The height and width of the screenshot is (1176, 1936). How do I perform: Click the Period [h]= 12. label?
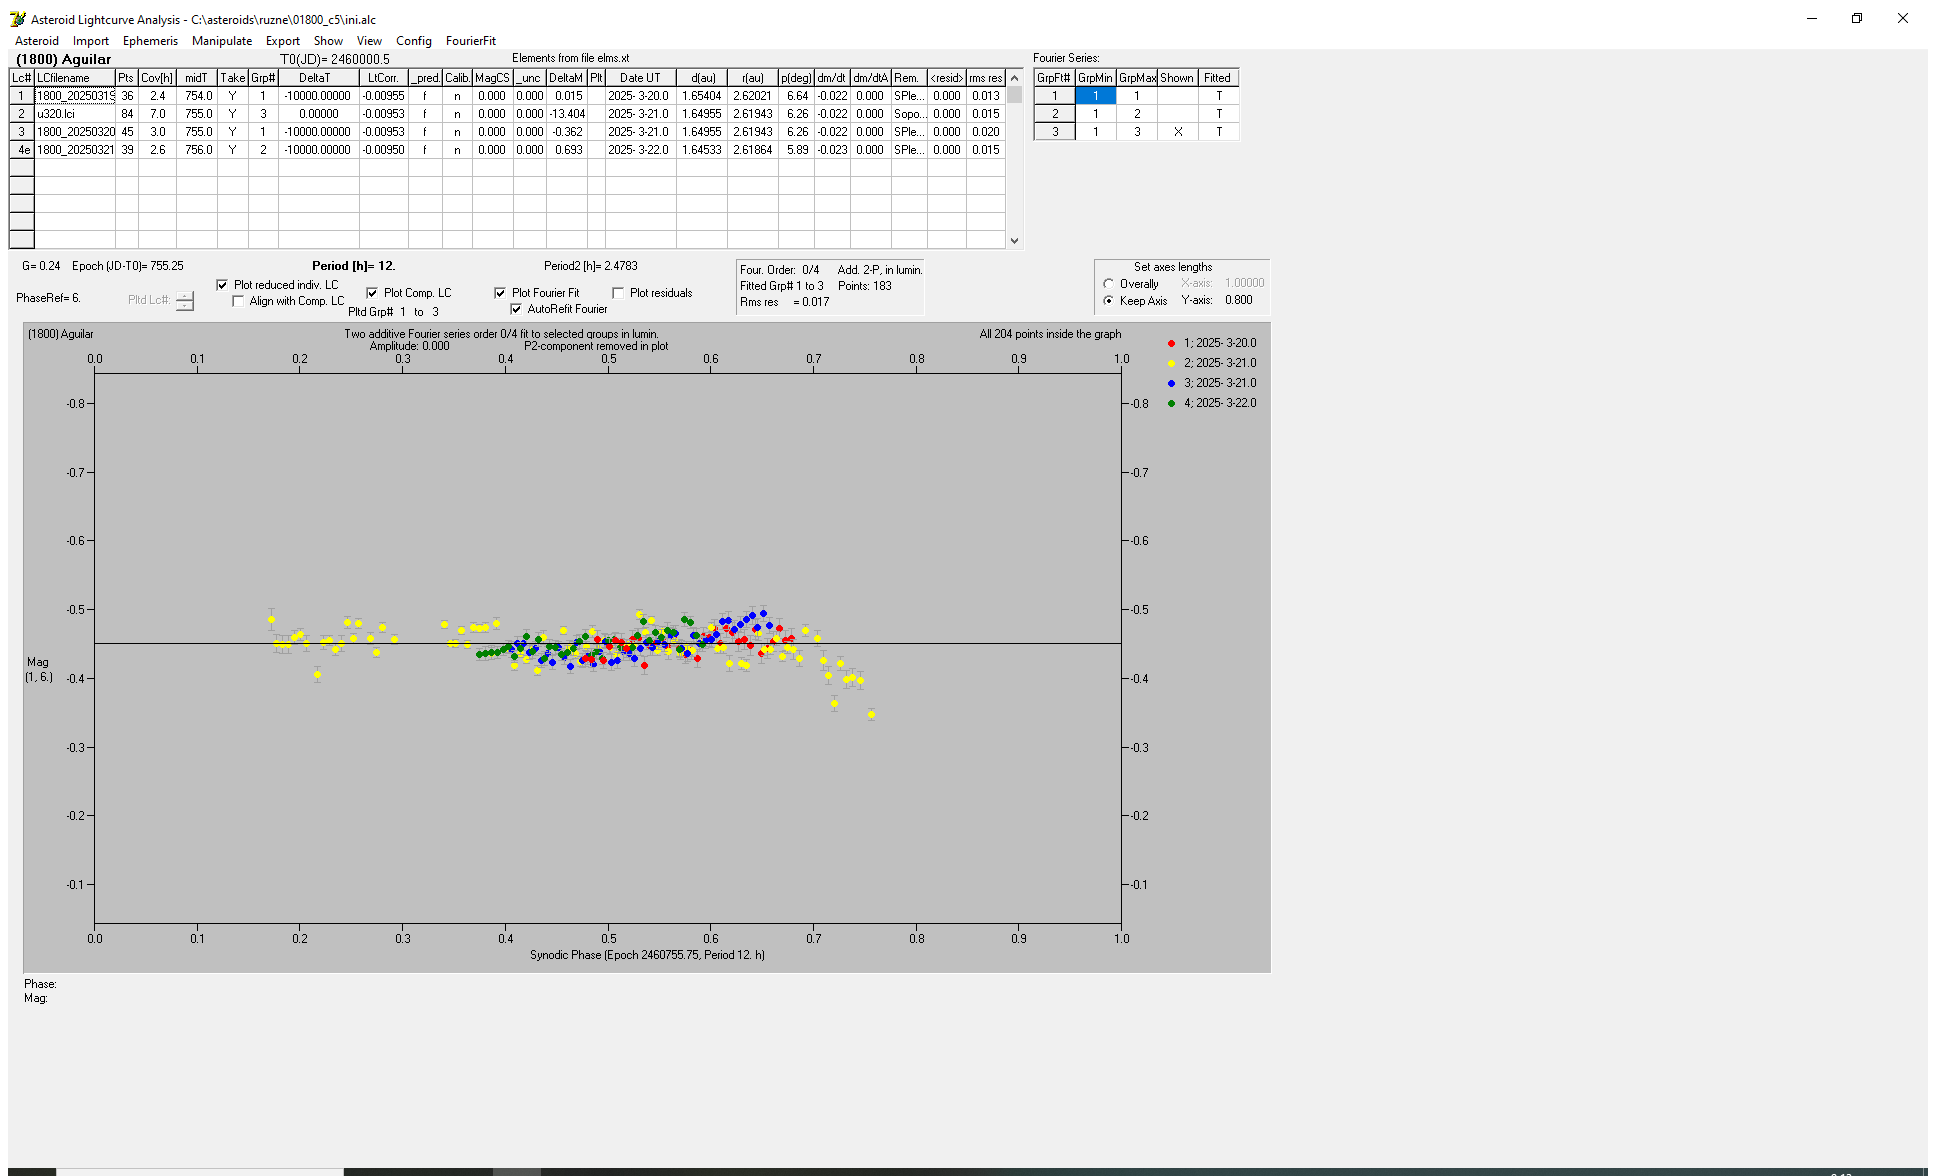(353, 266)
